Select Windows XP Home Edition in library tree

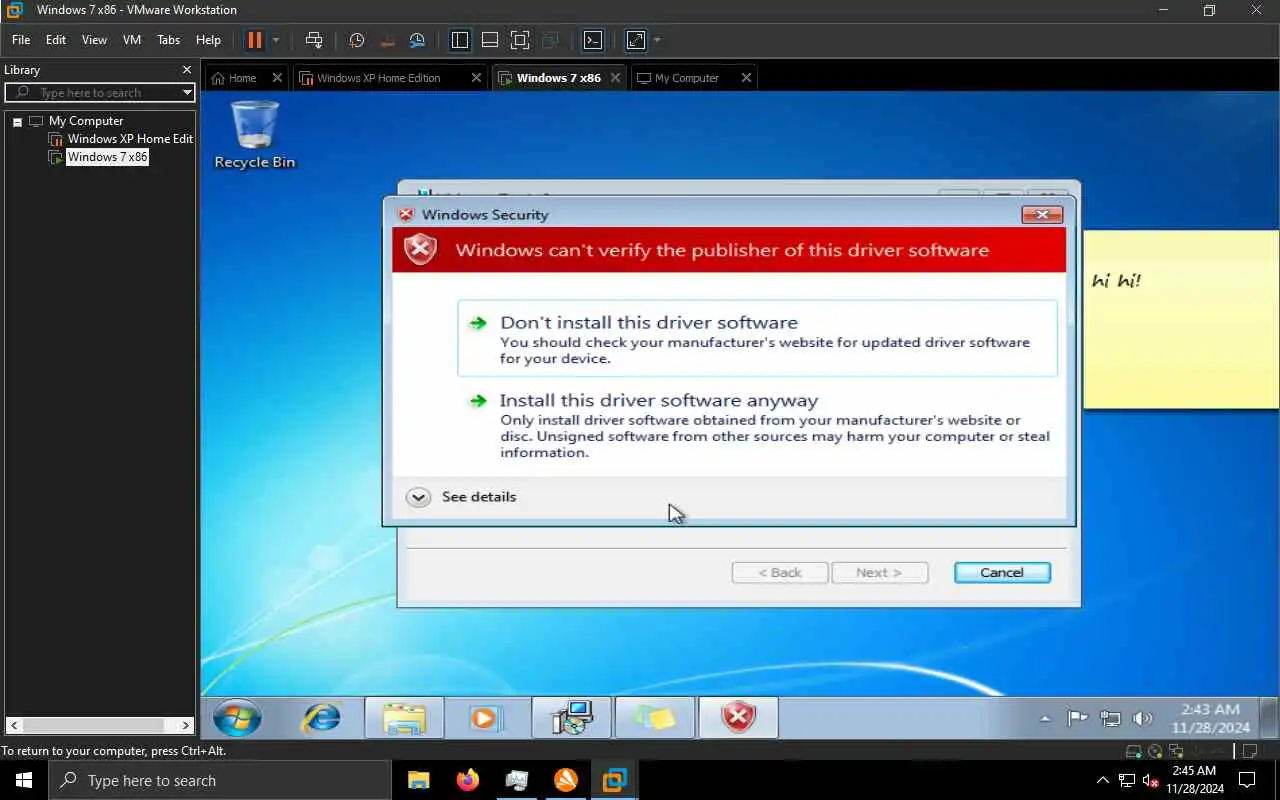[x=130, y=139]
